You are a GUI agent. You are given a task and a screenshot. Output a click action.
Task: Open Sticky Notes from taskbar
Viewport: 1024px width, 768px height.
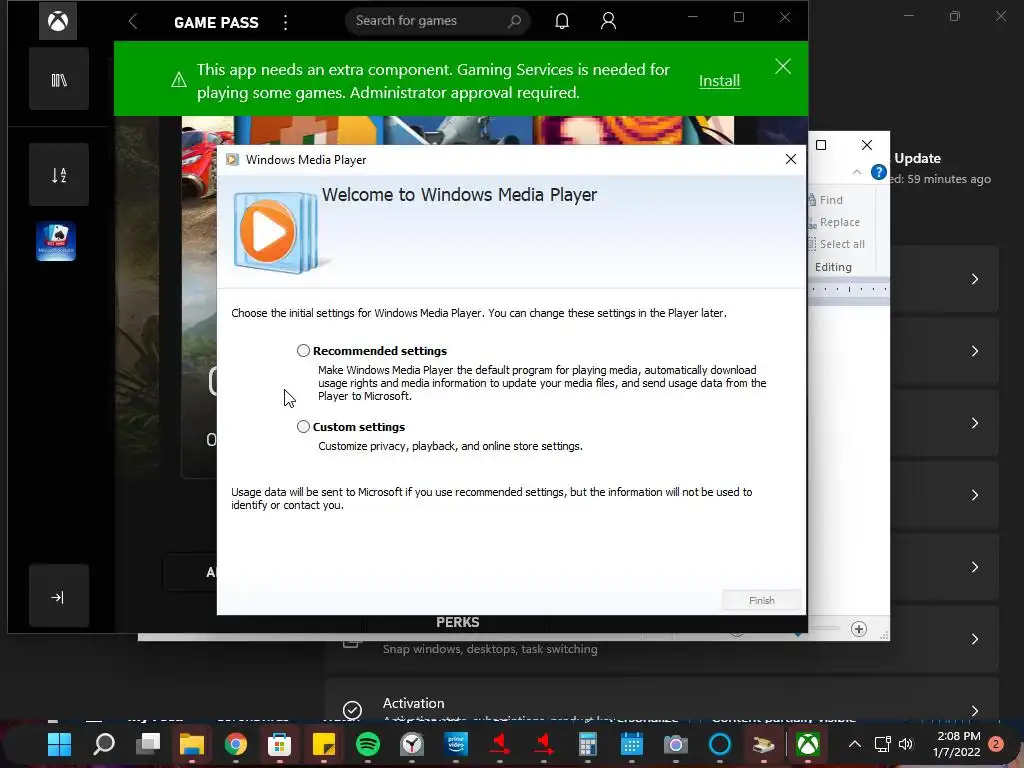(x=324, y=744)
